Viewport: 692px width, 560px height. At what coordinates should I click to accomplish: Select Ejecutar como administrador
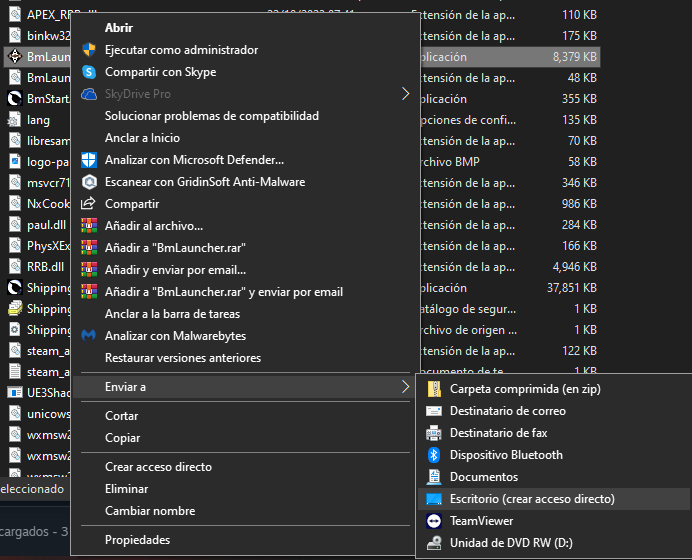click(181, 50)
